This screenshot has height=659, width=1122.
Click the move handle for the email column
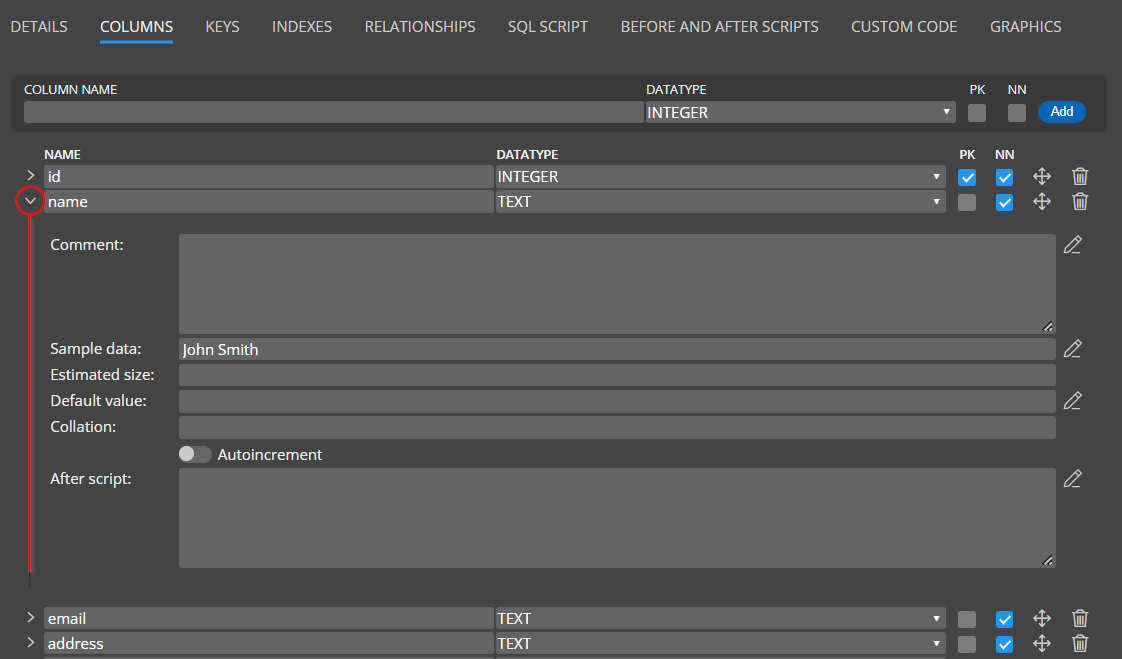tap(1042, 618)
